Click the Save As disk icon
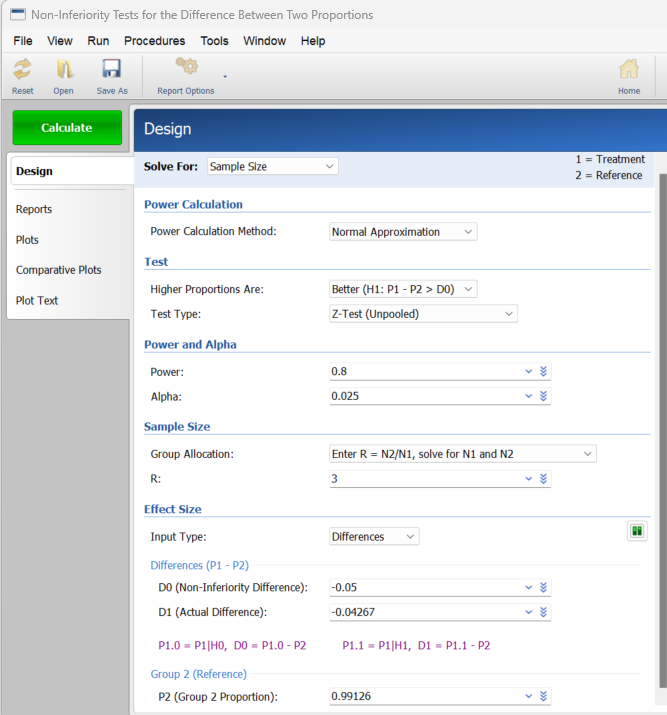The width and height of the screenshot is (667, 715). 112,70
